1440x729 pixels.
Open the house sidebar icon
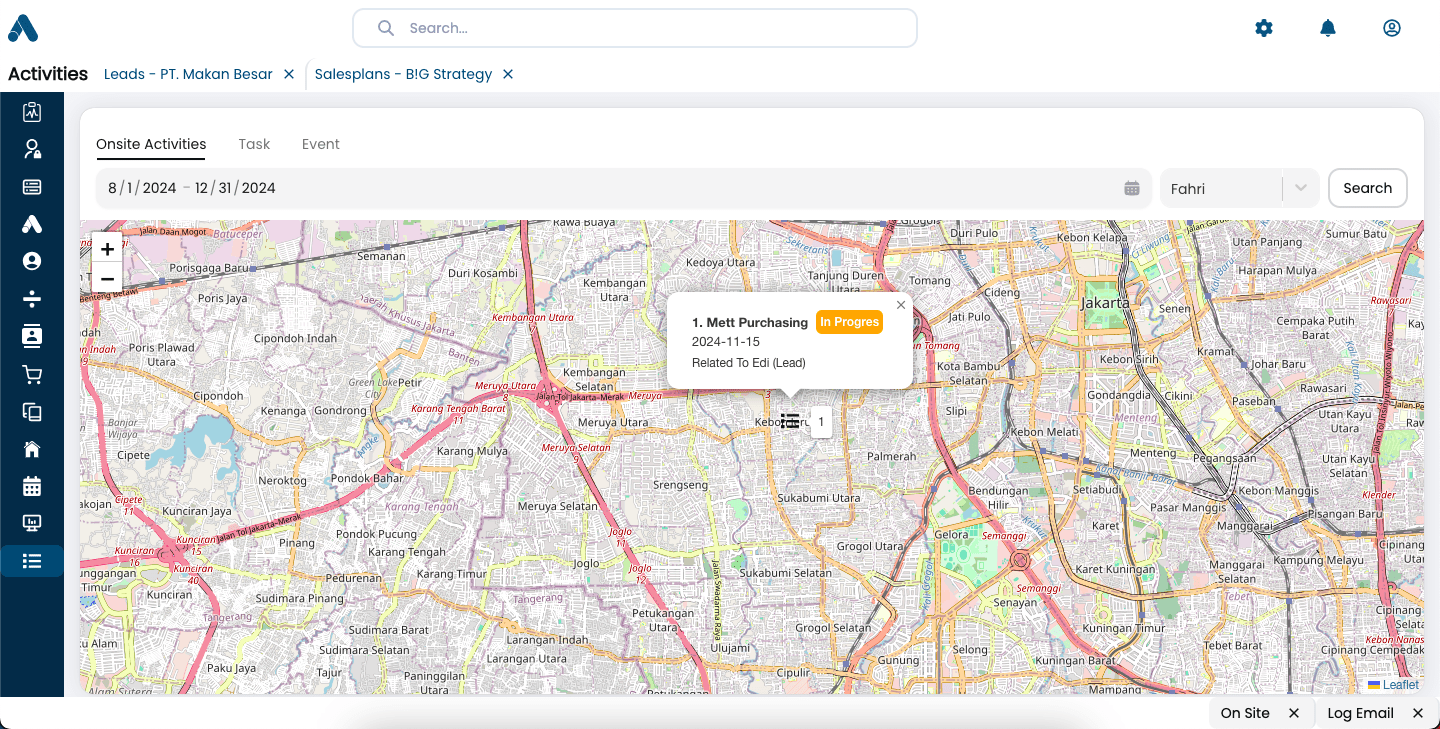32,449
